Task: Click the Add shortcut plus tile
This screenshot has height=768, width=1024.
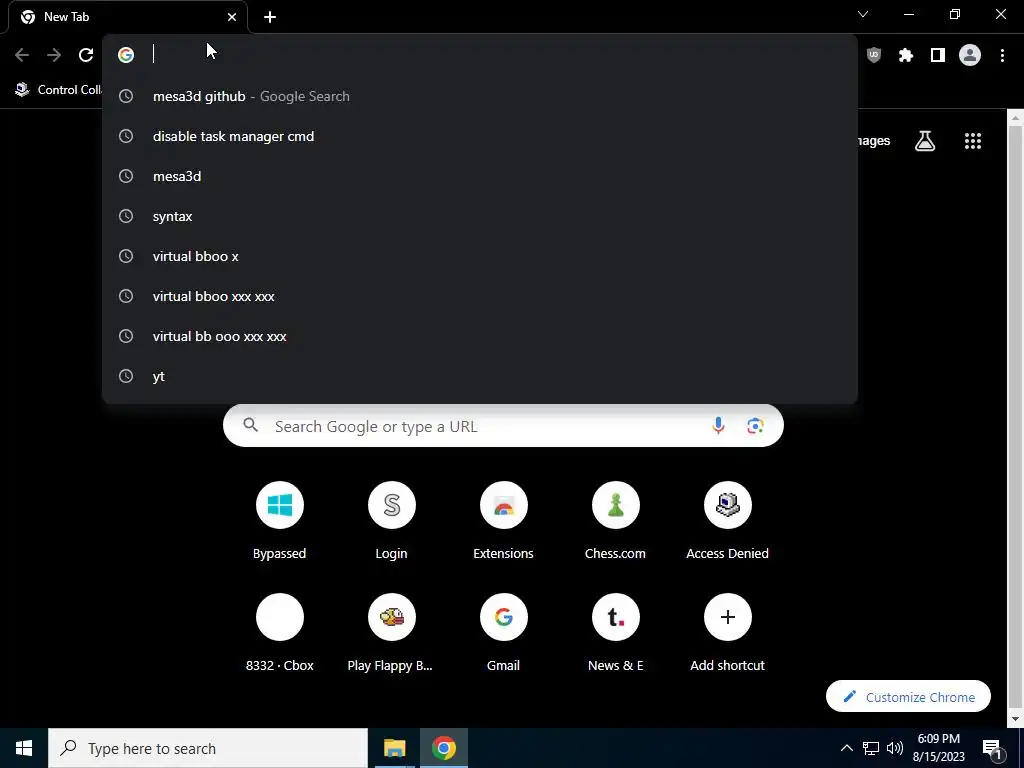Action: click(x=728, y=633)
